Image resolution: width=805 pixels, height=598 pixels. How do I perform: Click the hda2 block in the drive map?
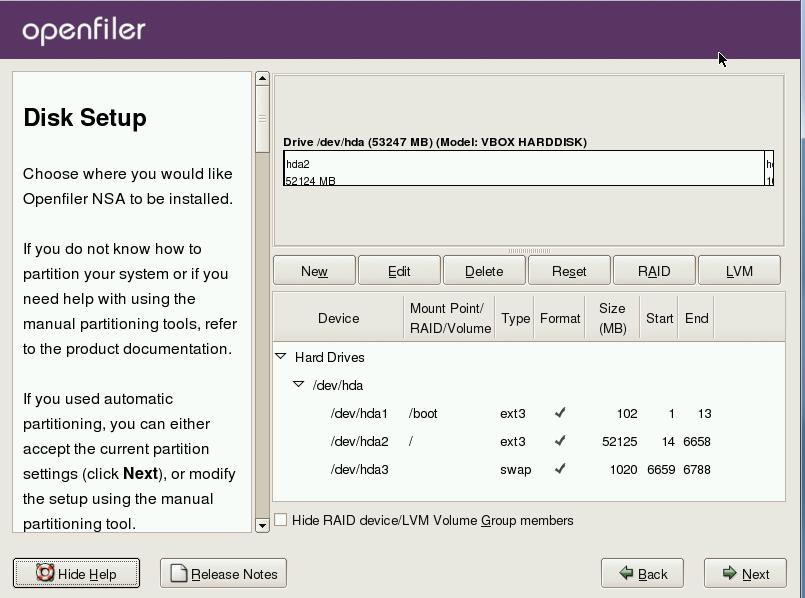[522, 168]
